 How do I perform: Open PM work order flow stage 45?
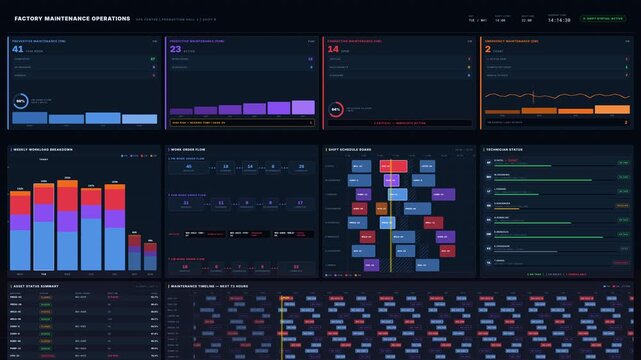(188, 168)
